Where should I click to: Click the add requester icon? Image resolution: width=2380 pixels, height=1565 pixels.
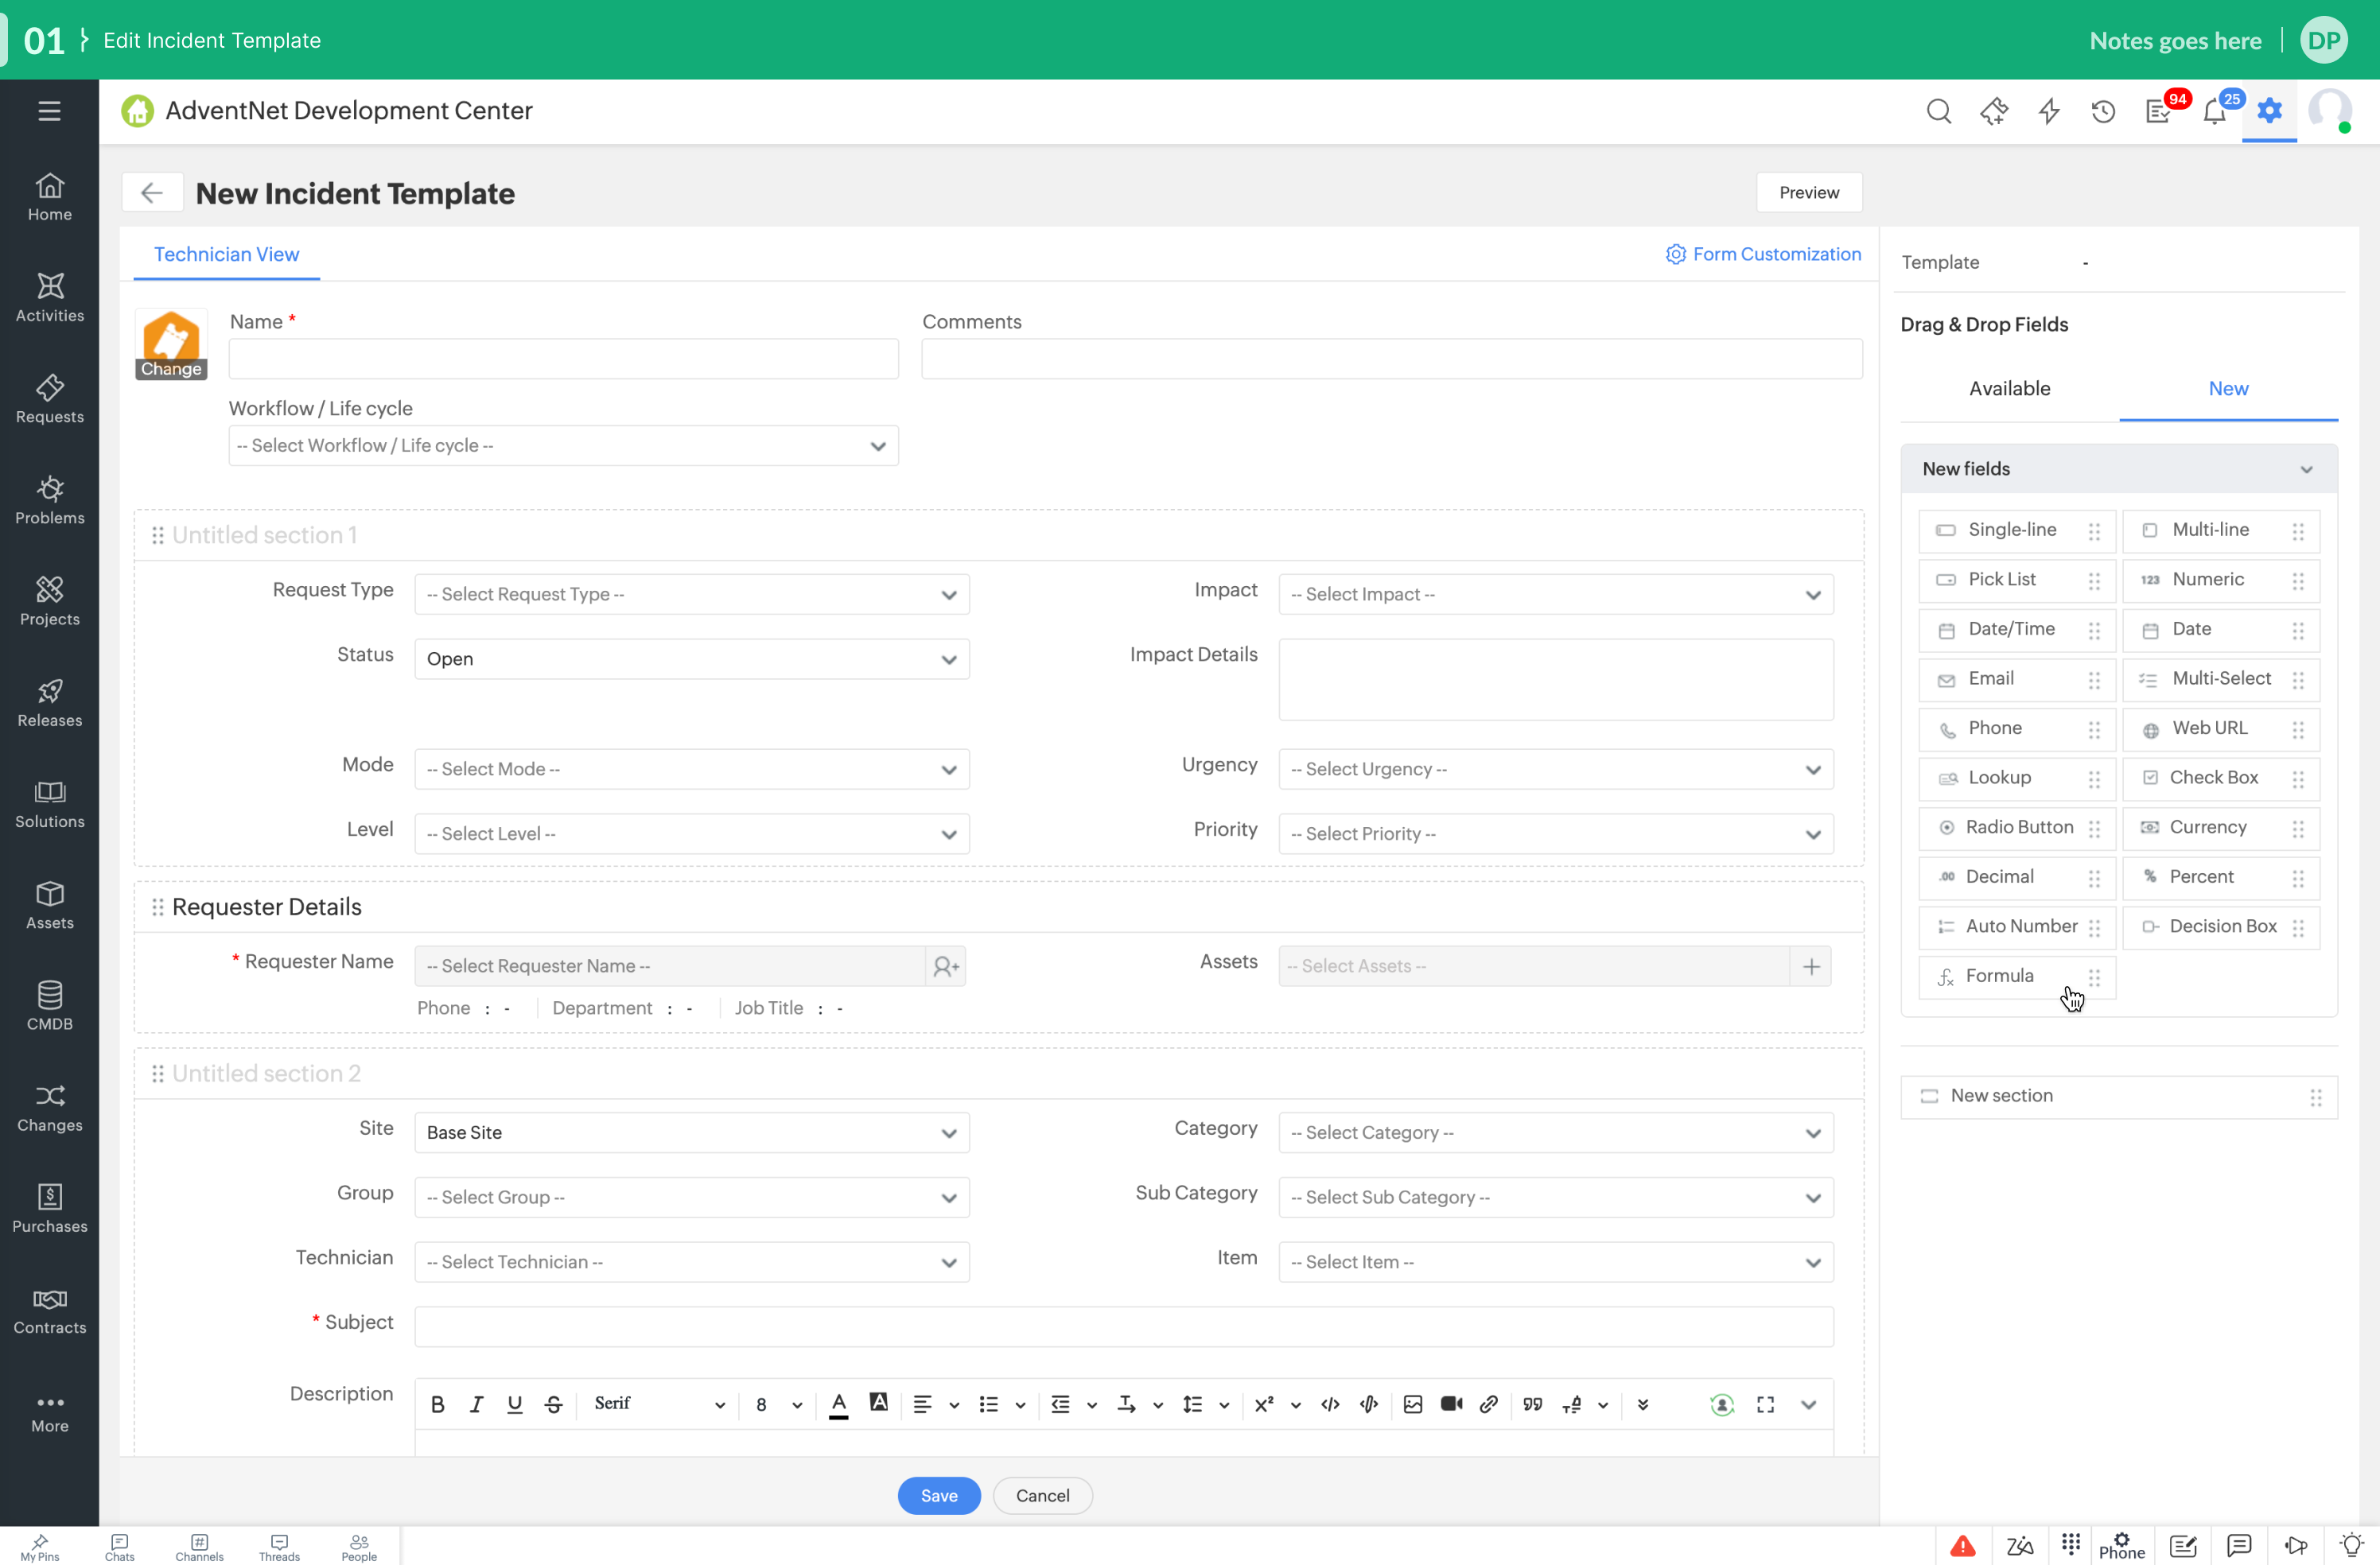945,966
